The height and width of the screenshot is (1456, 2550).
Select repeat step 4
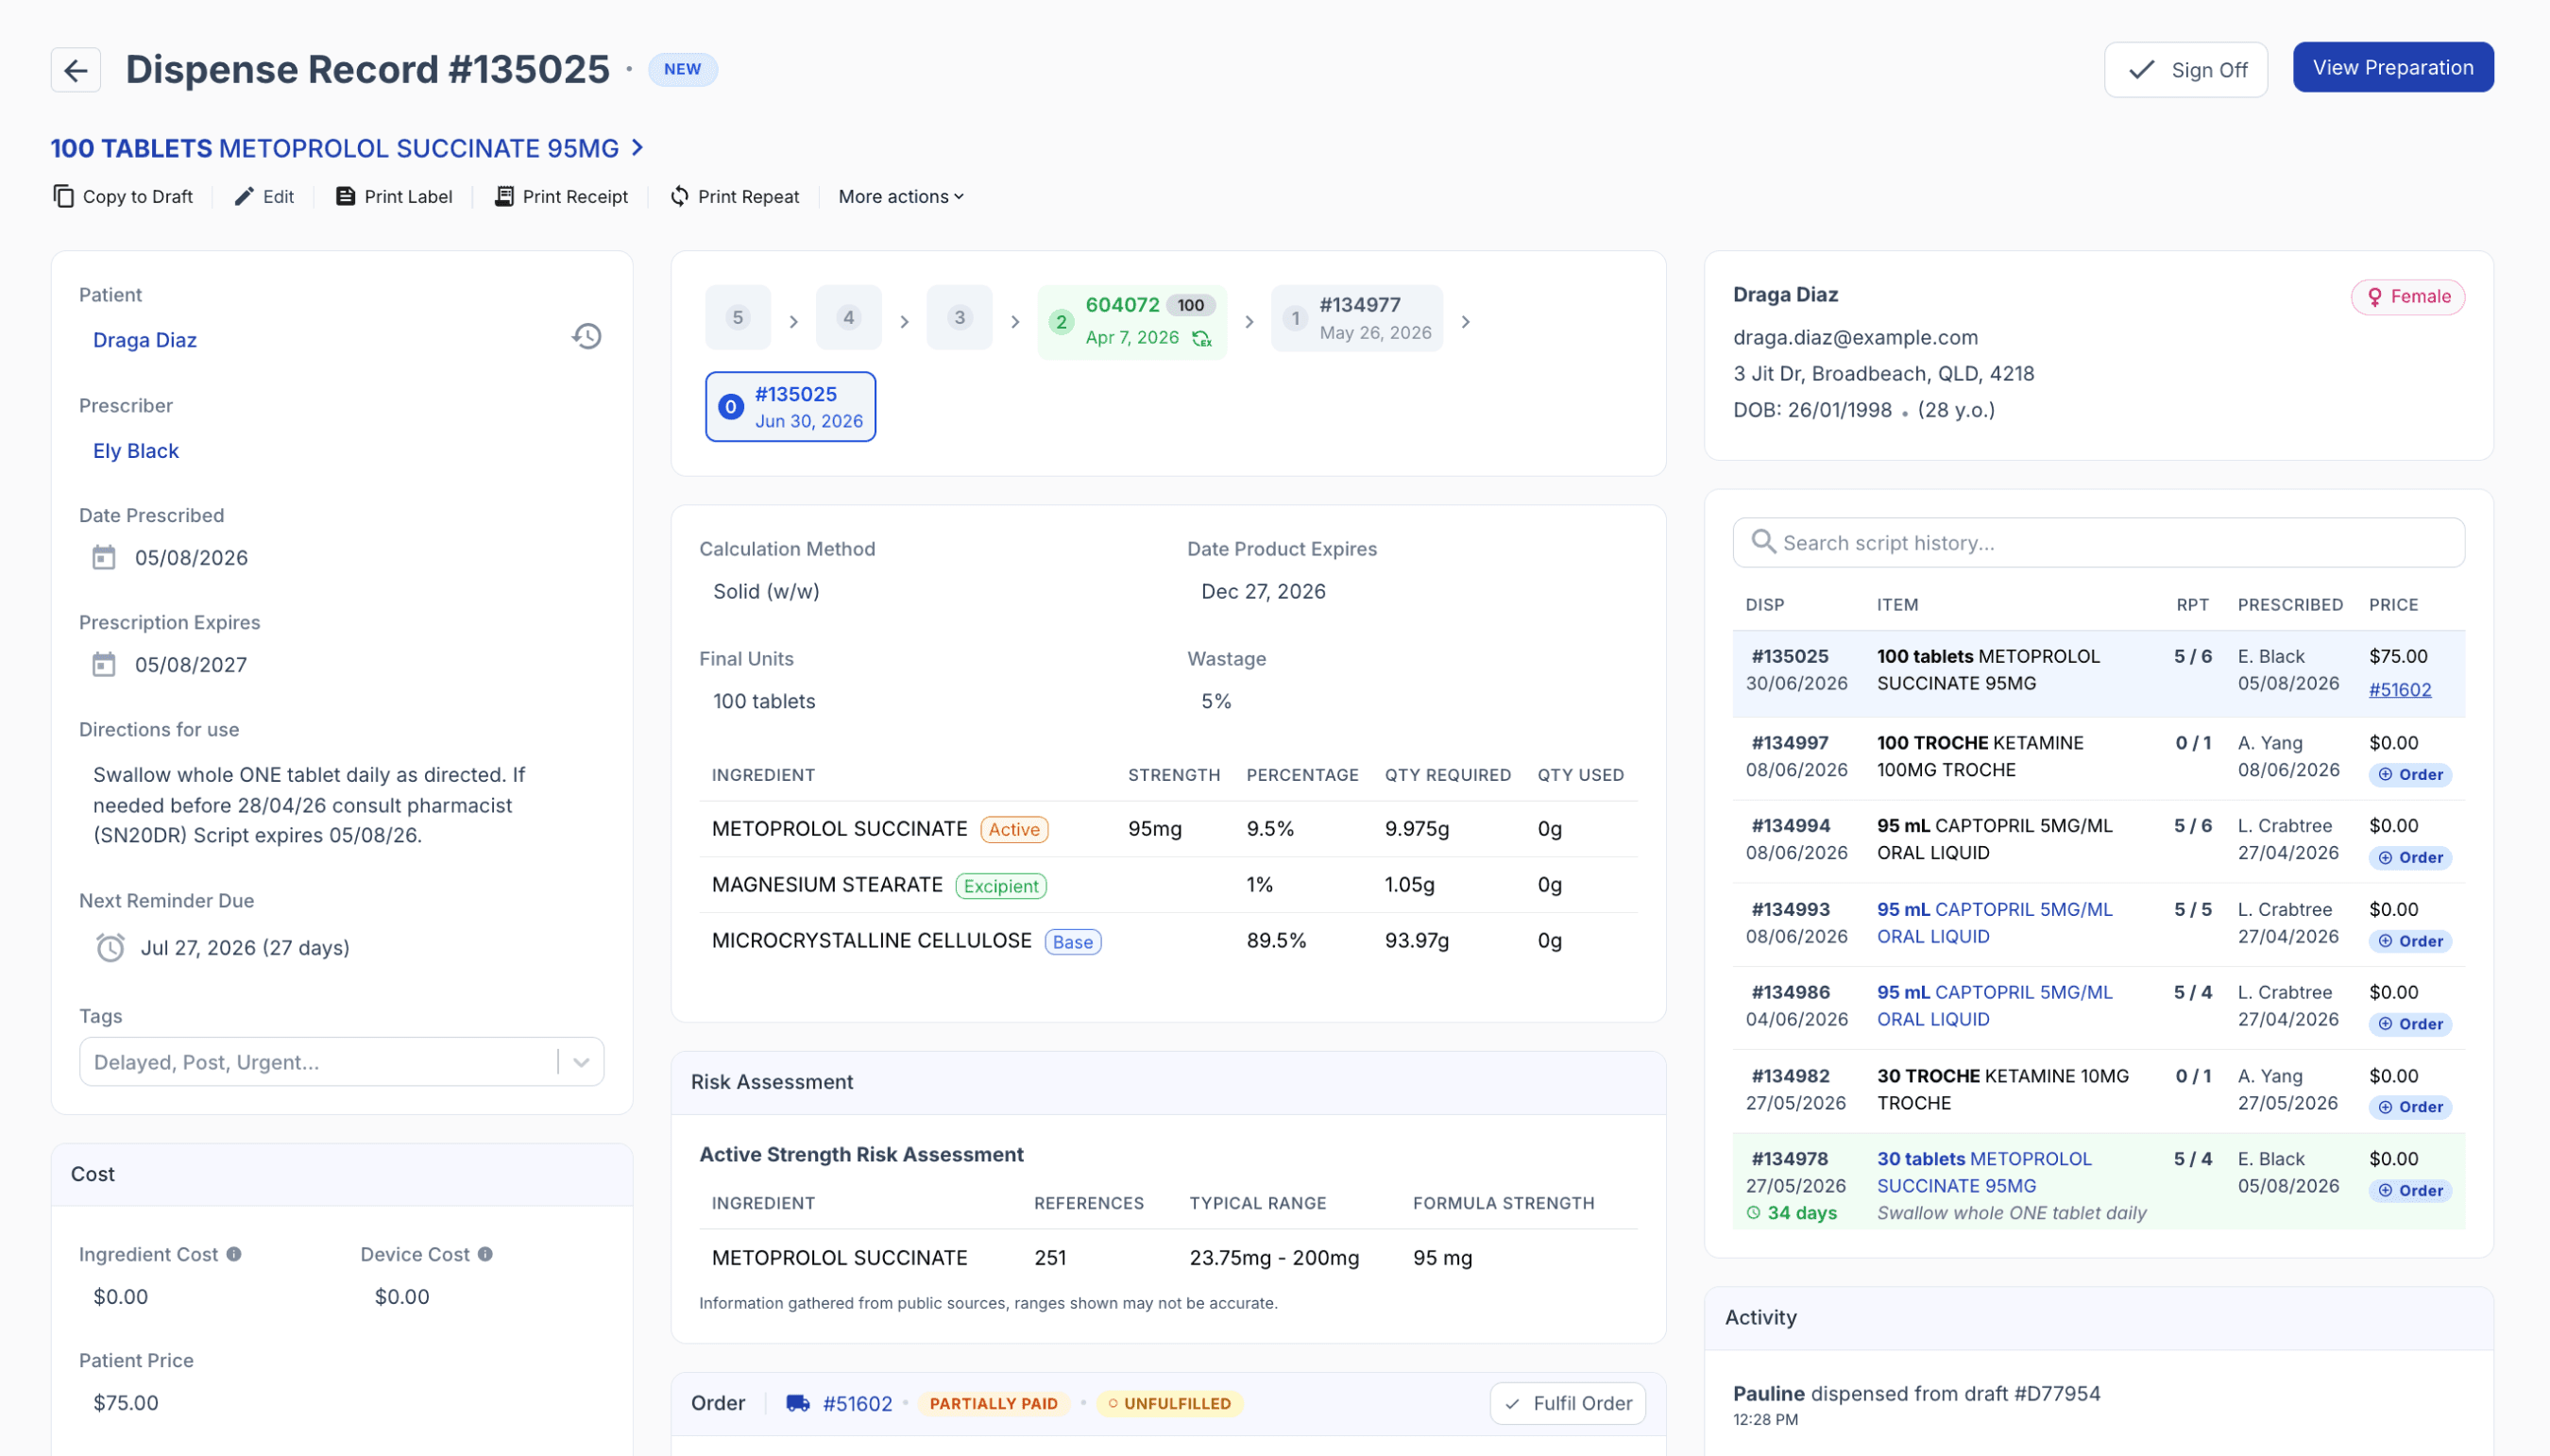[849, 318]
